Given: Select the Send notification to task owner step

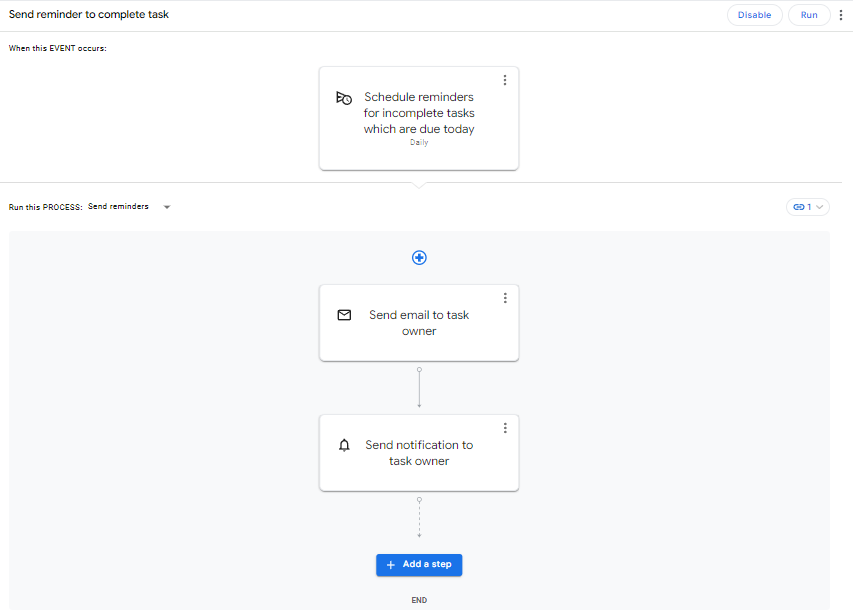Looking at the screenshot, I should 419,453.
